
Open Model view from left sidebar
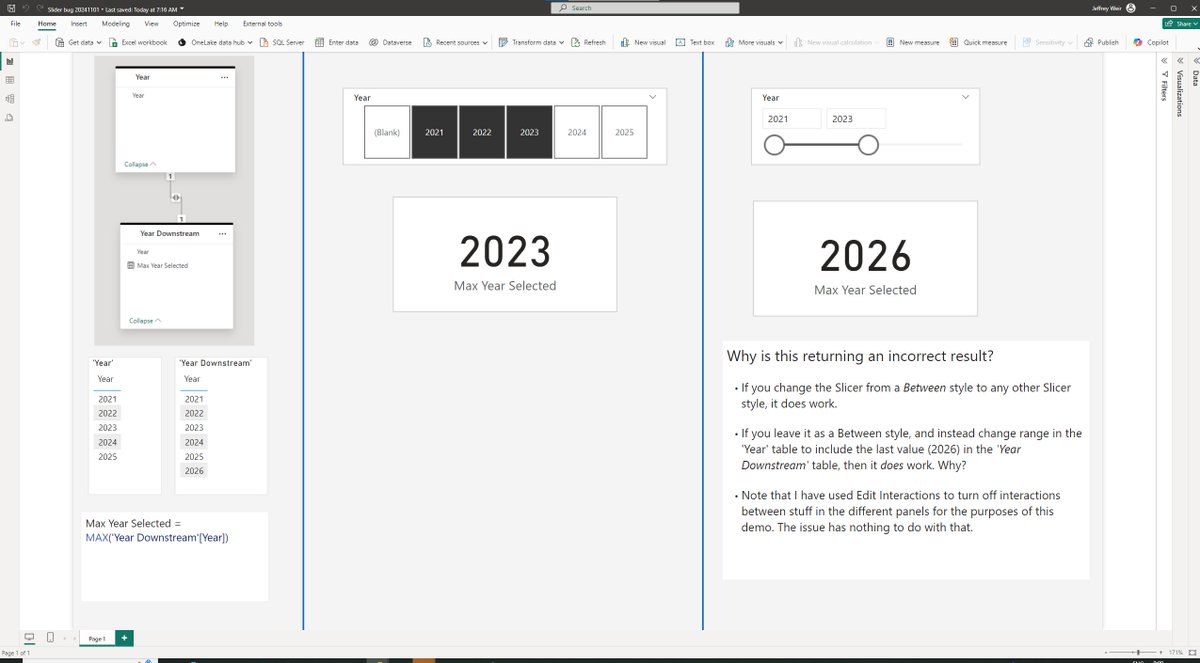pyautogui.click(x=9, y=98)
